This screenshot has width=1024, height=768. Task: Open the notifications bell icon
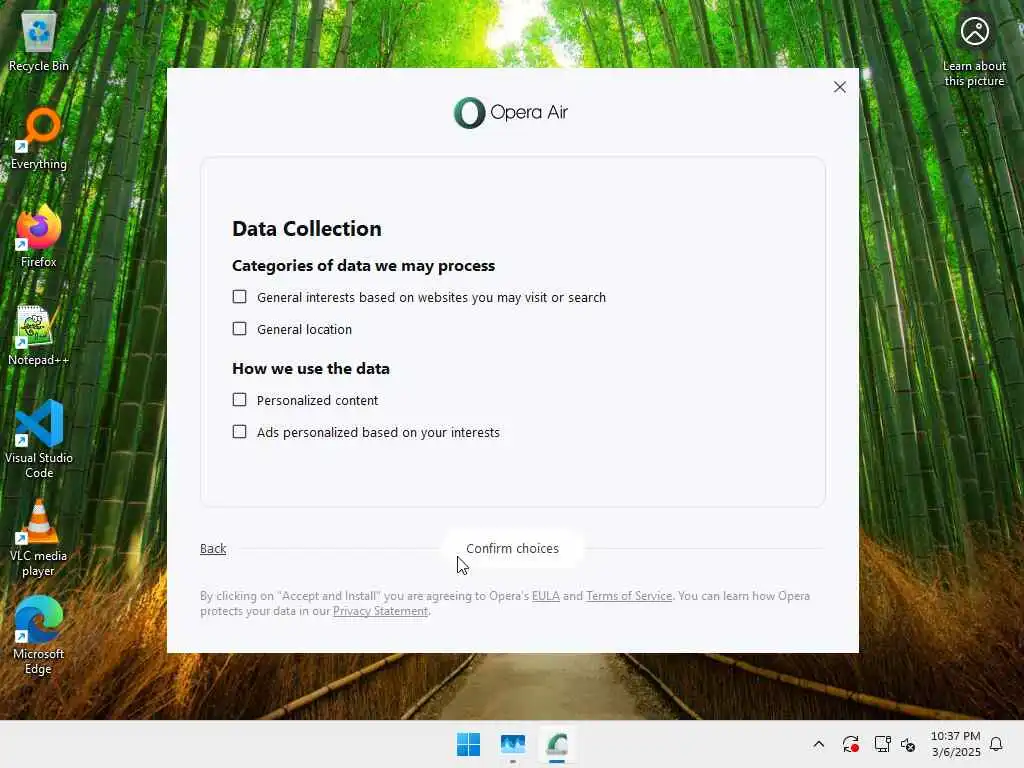point(996,744)
